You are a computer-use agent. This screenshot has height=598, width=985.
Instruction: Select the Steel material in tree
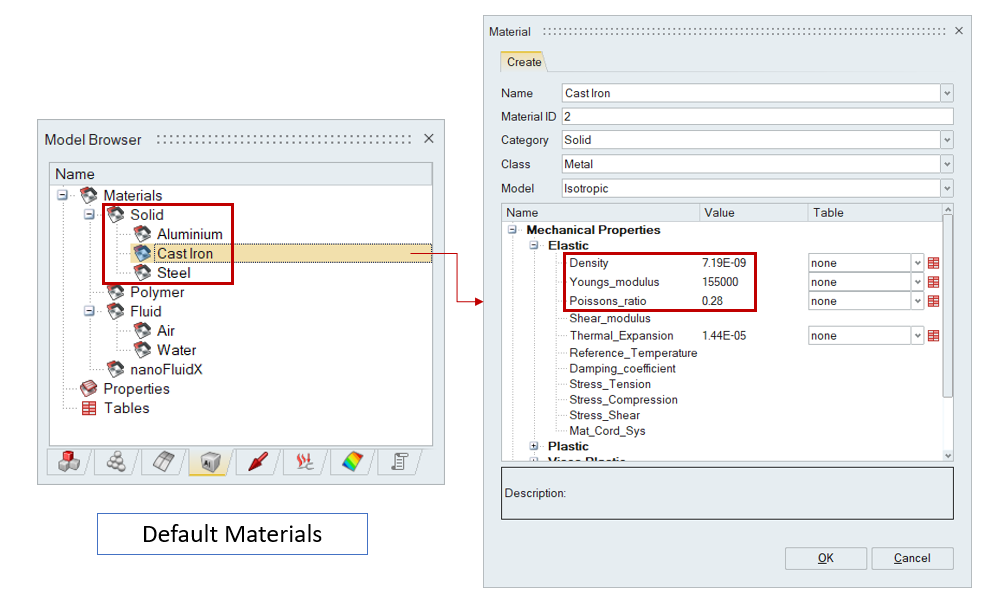[173, 273]
